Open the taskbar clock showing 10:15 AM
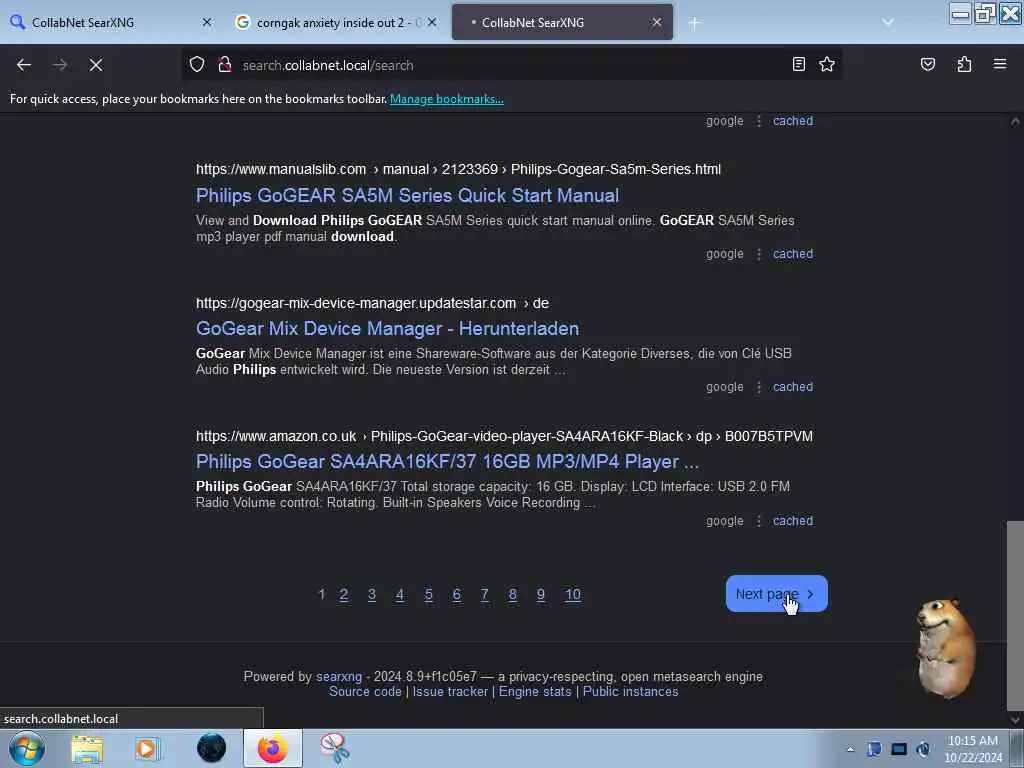 [973, 749]
